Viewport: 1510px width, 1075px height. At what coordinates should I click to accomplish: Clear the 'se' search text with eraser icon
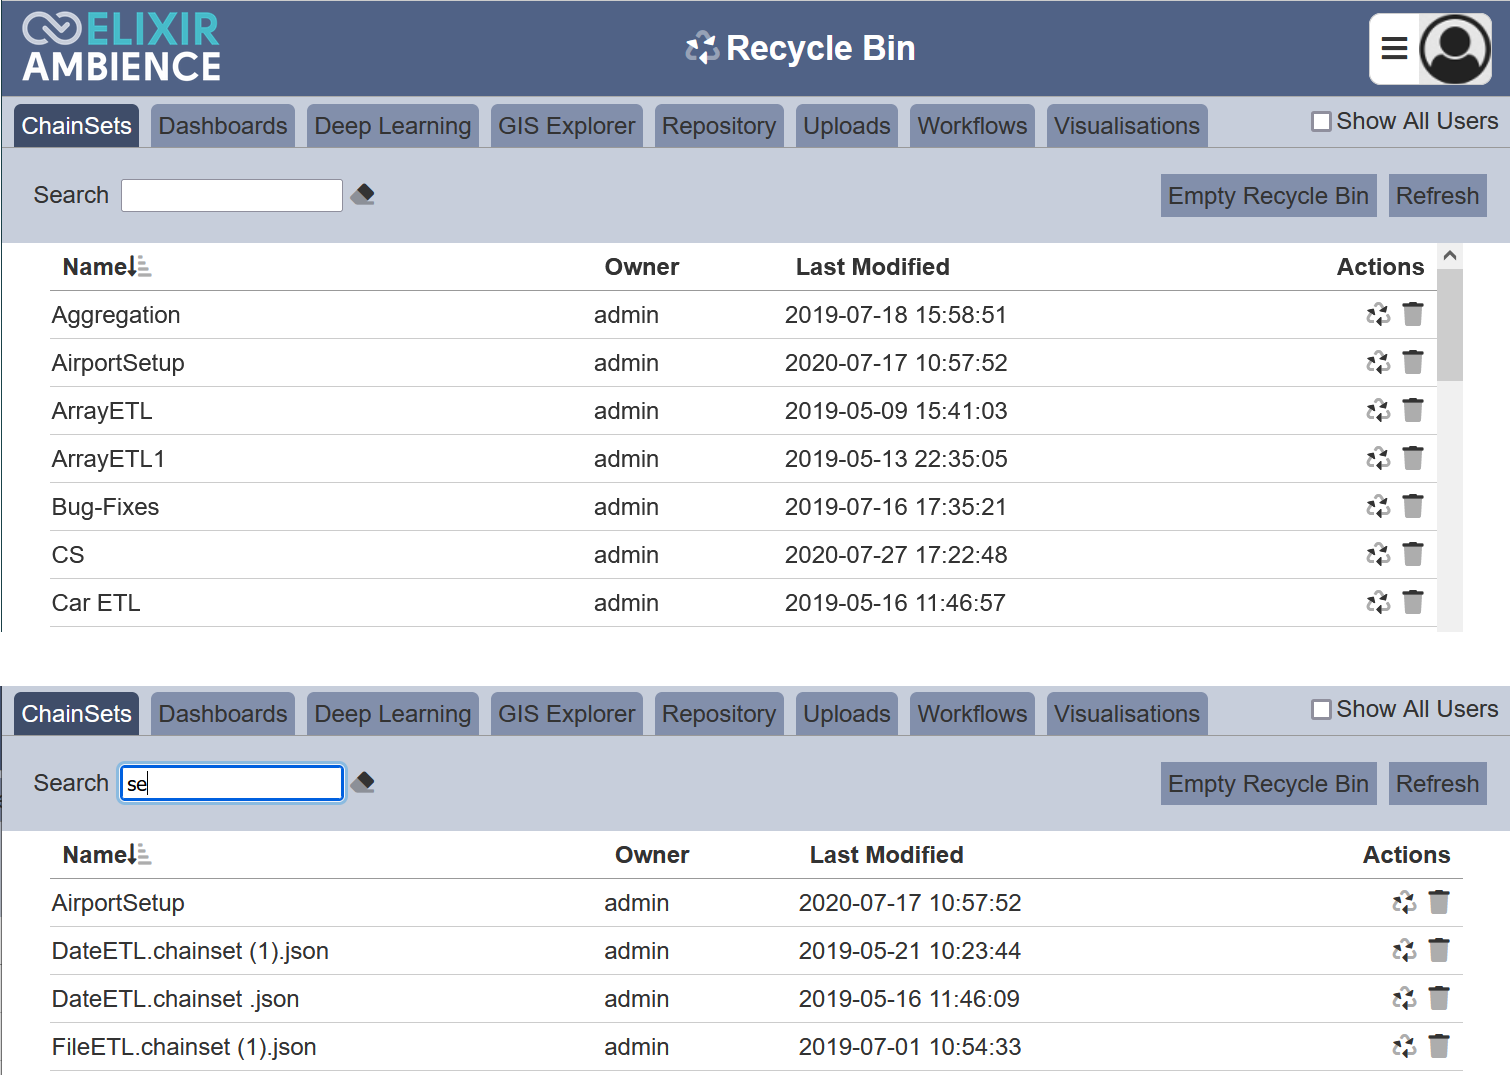click(363, 782)
